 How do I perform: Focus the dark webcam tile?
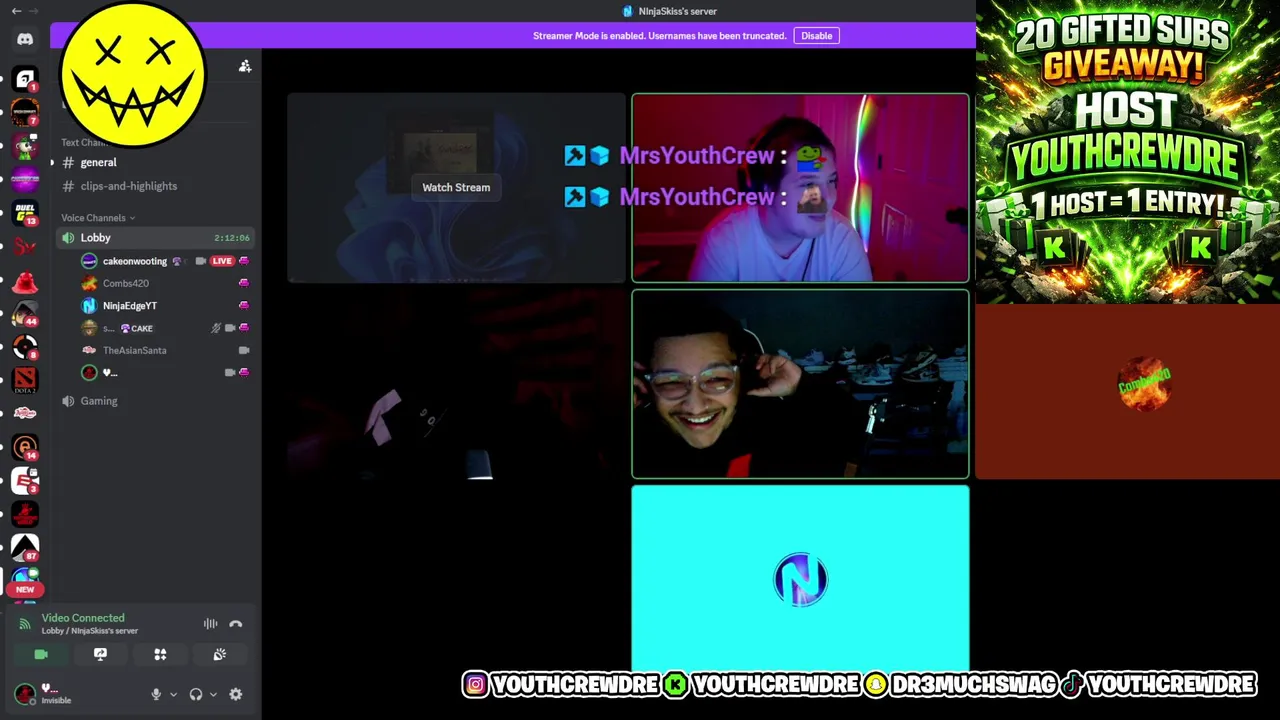pos(456,384)
